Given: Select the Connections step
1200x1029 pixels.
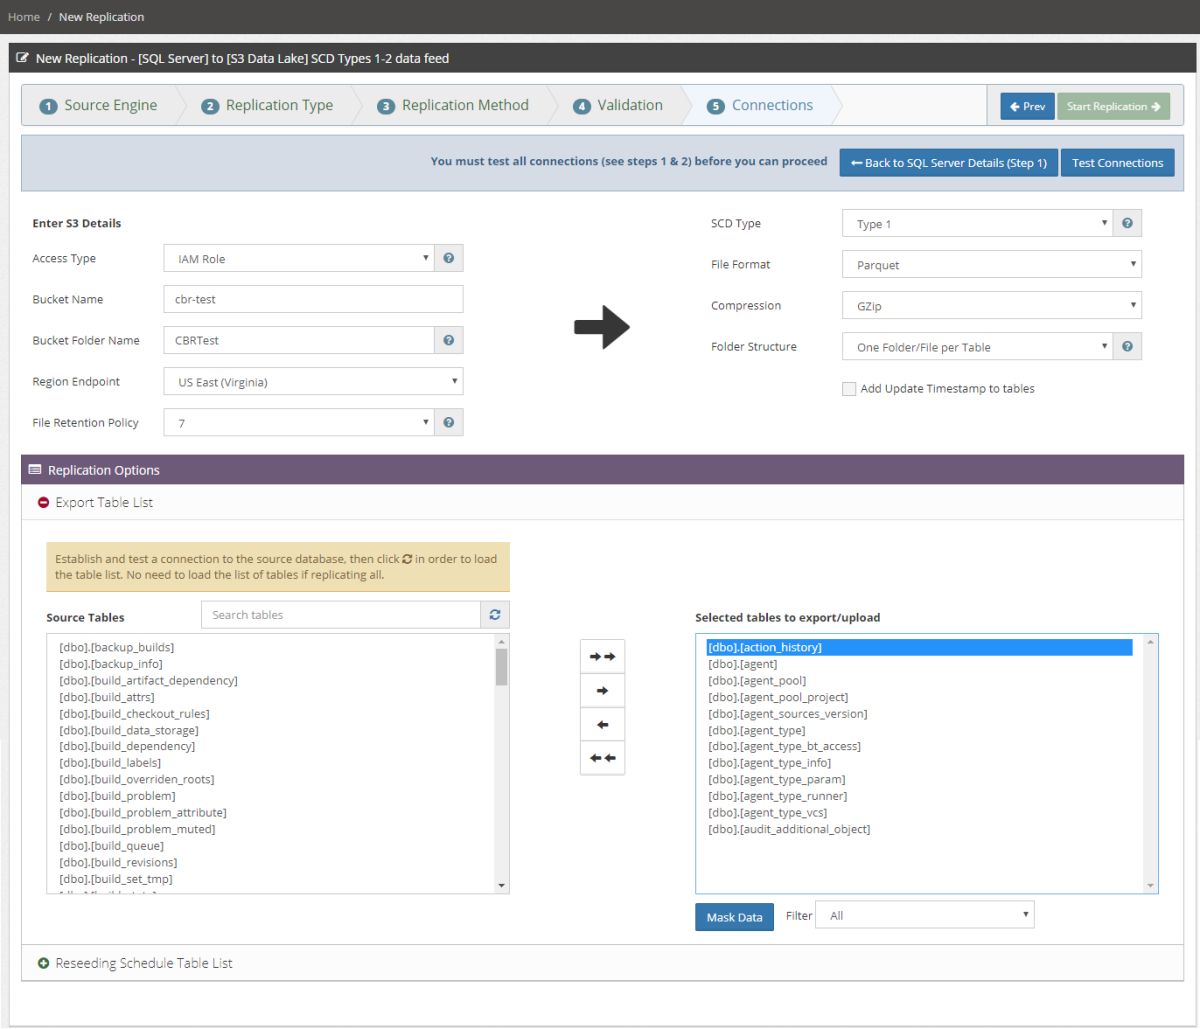Looking at the screenshot, I should click(760, 105).
